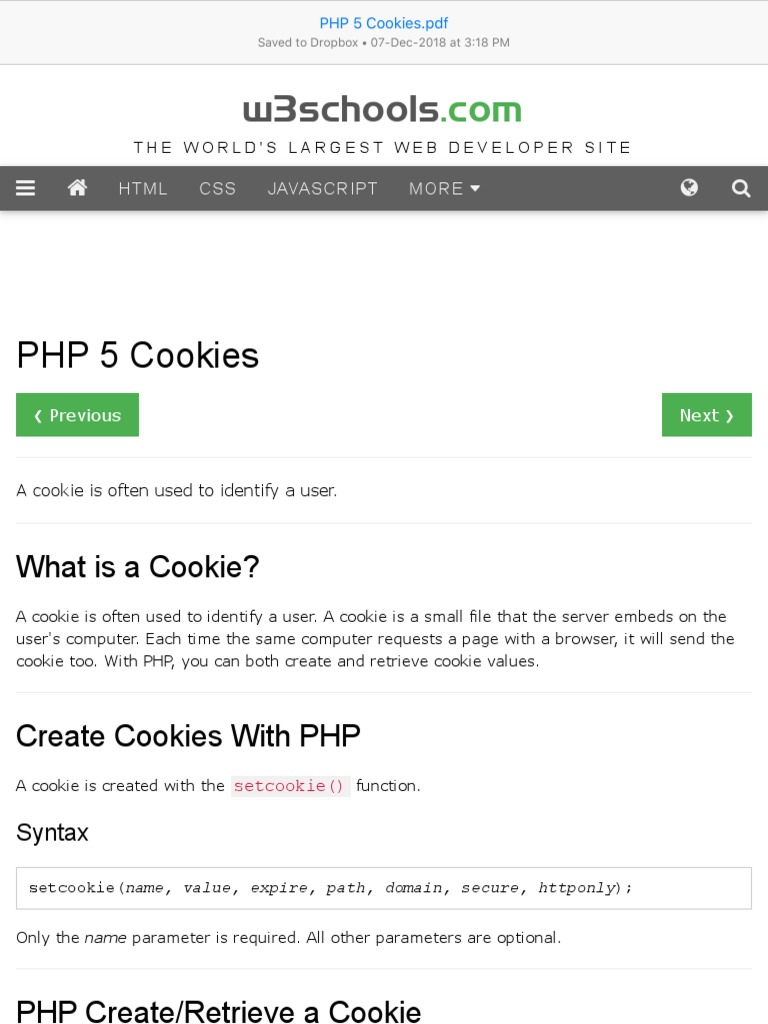Select the What is a Cookie? heading
Viewport: 768px width, 1024px height.
pyautogui.click(x=138, y=567)
